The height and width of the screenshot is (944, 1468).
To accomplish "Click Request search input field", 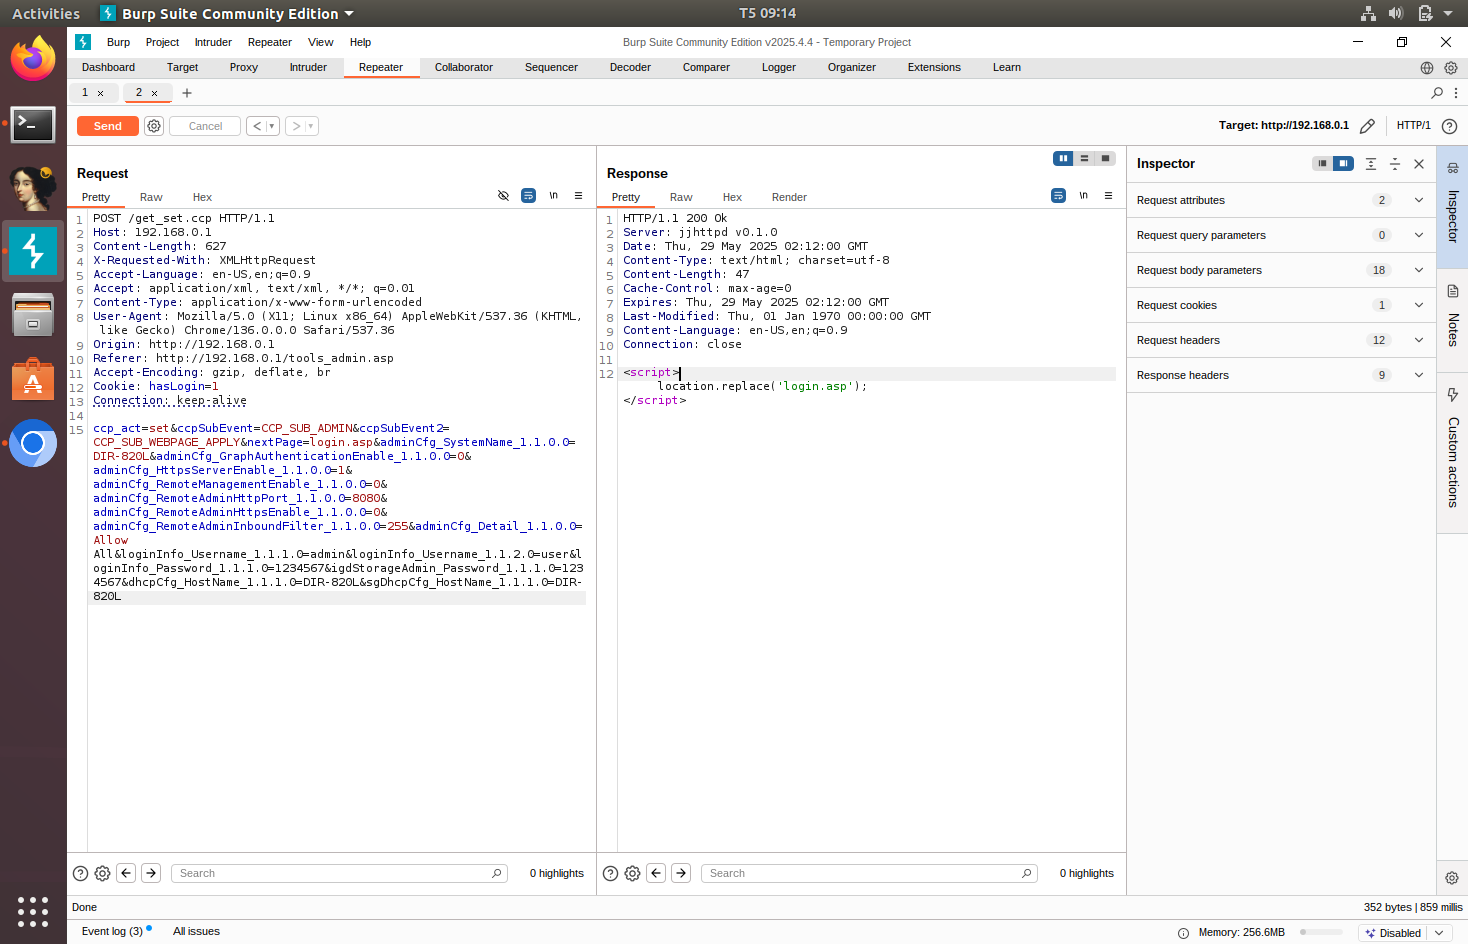I will pyautogui.click(x=340, y=873).
